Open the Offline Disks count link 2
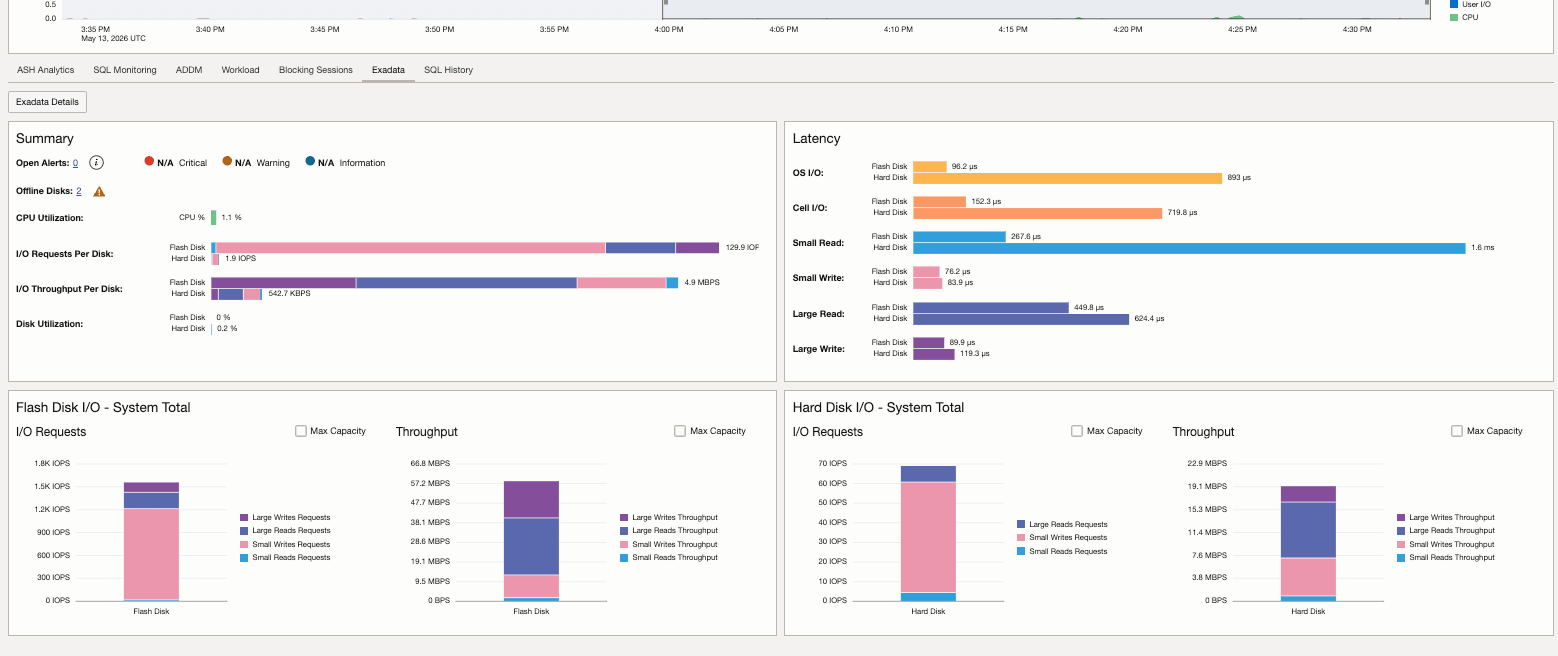 (x=79, y=191)
